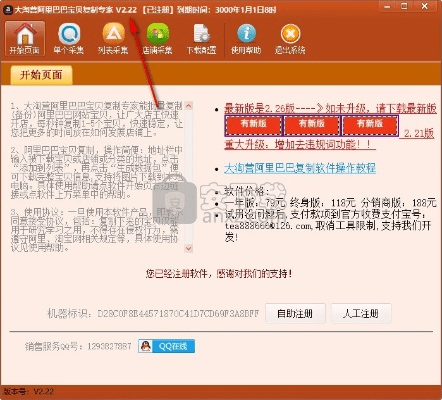This screenshot has width=442, height=400.
Task: Switch to the 开始页面 tab
Action: coord(41,75)
